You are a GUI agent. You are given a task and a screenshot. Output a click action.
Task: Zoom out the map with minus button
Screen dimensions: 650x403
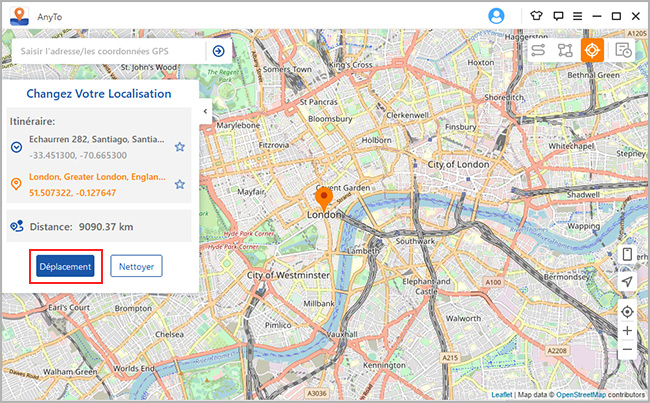[x=627, y=350]
